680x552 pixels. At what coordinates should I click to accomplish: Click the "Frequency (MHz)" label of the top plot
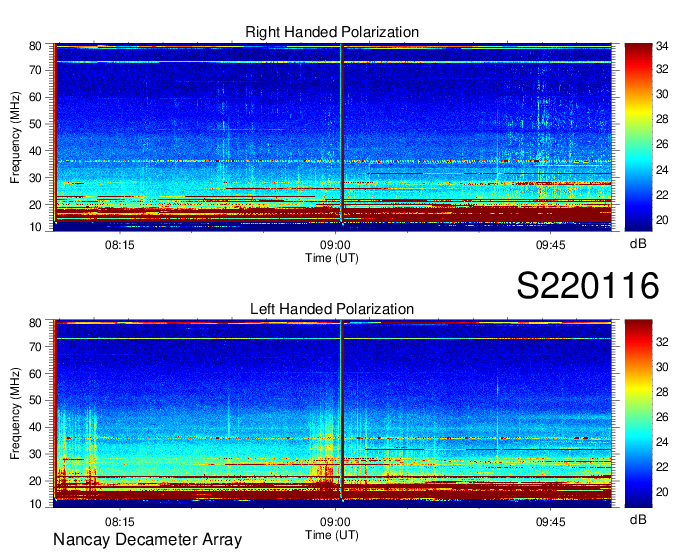15,137
